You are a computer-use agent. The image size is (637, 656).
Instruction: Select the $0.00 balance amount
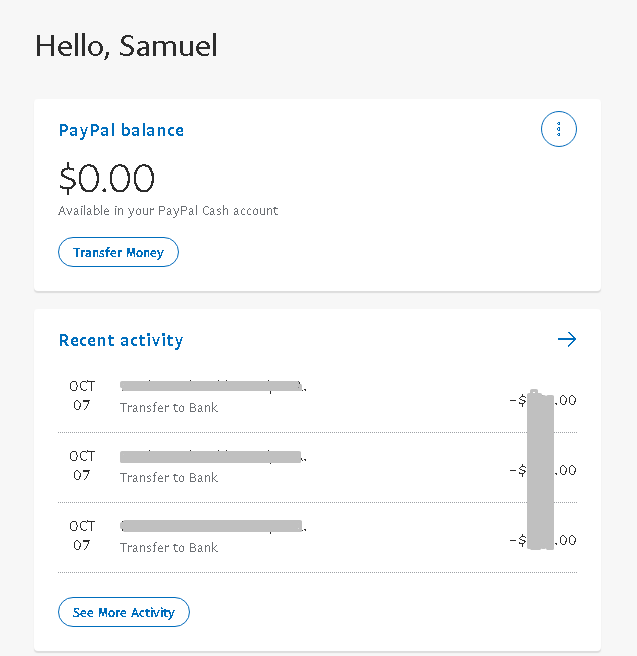point(106,179)
